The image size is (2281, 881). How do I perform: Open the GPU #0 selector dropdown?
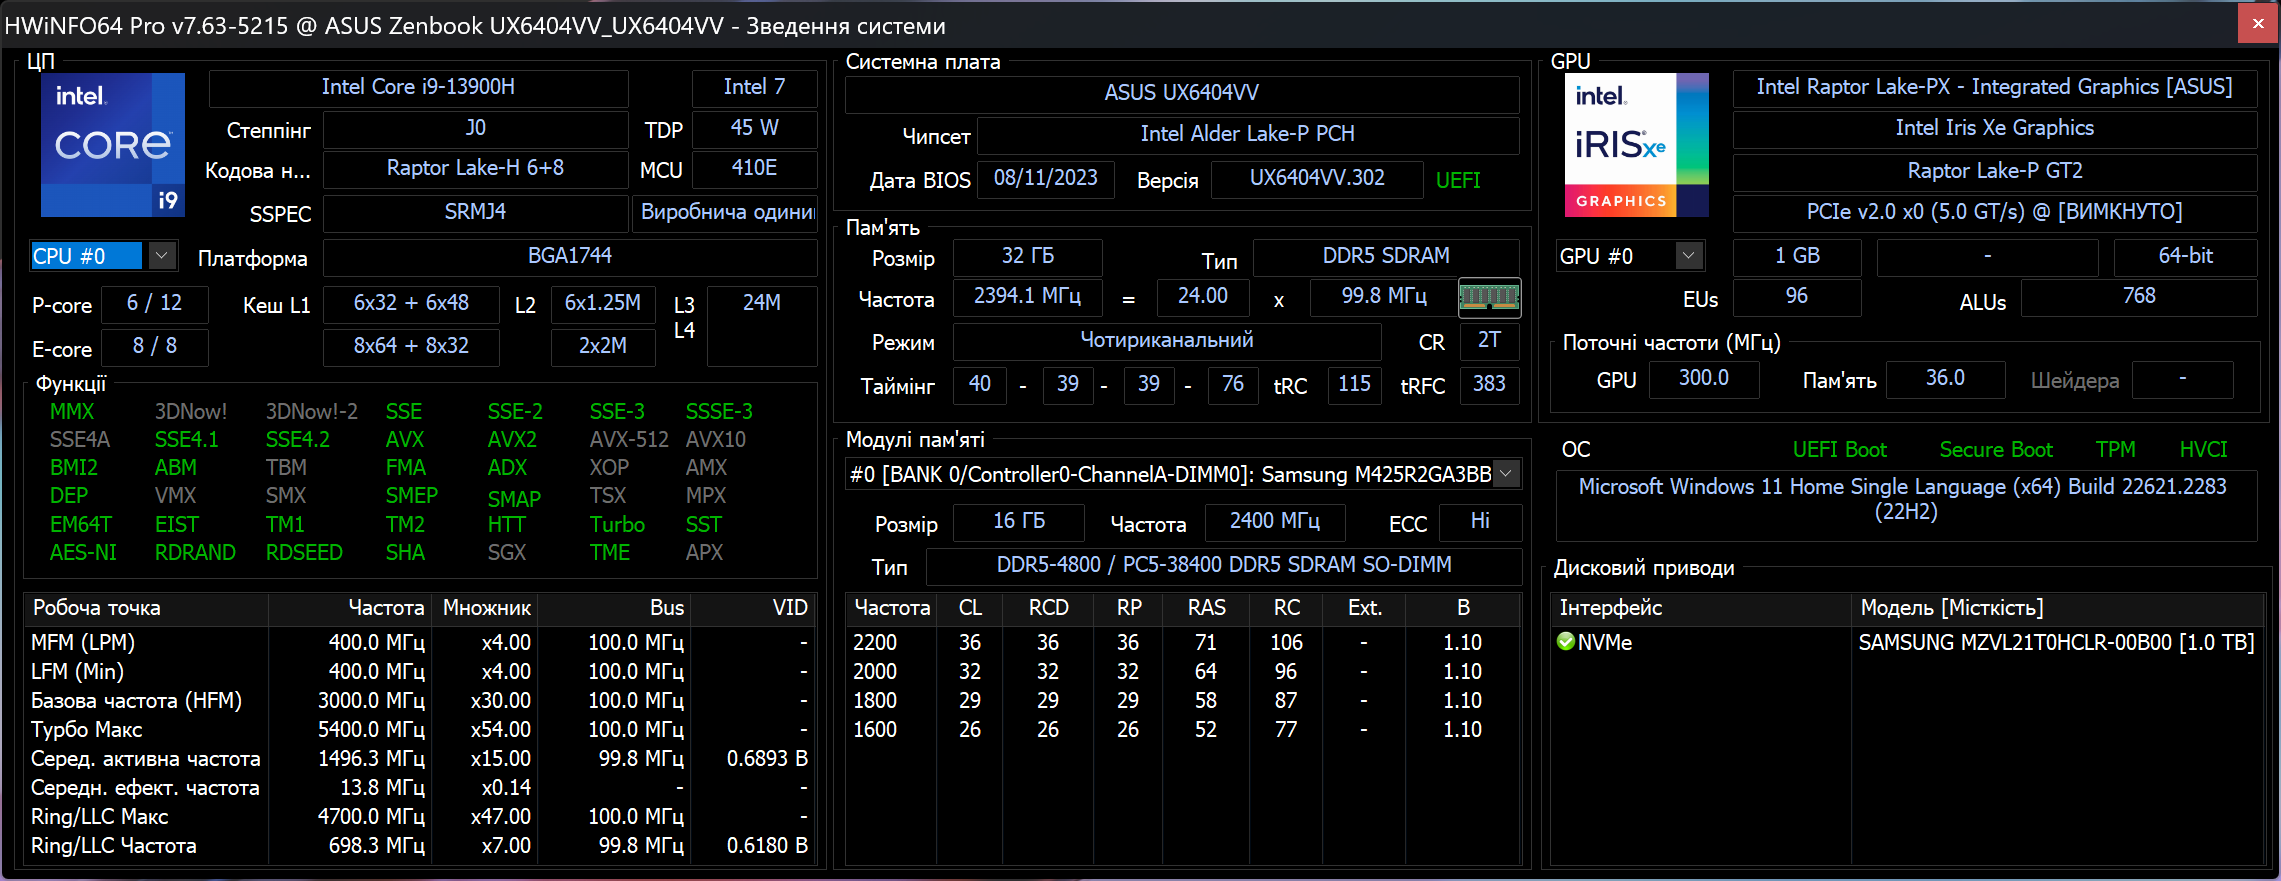point(1688,256)
